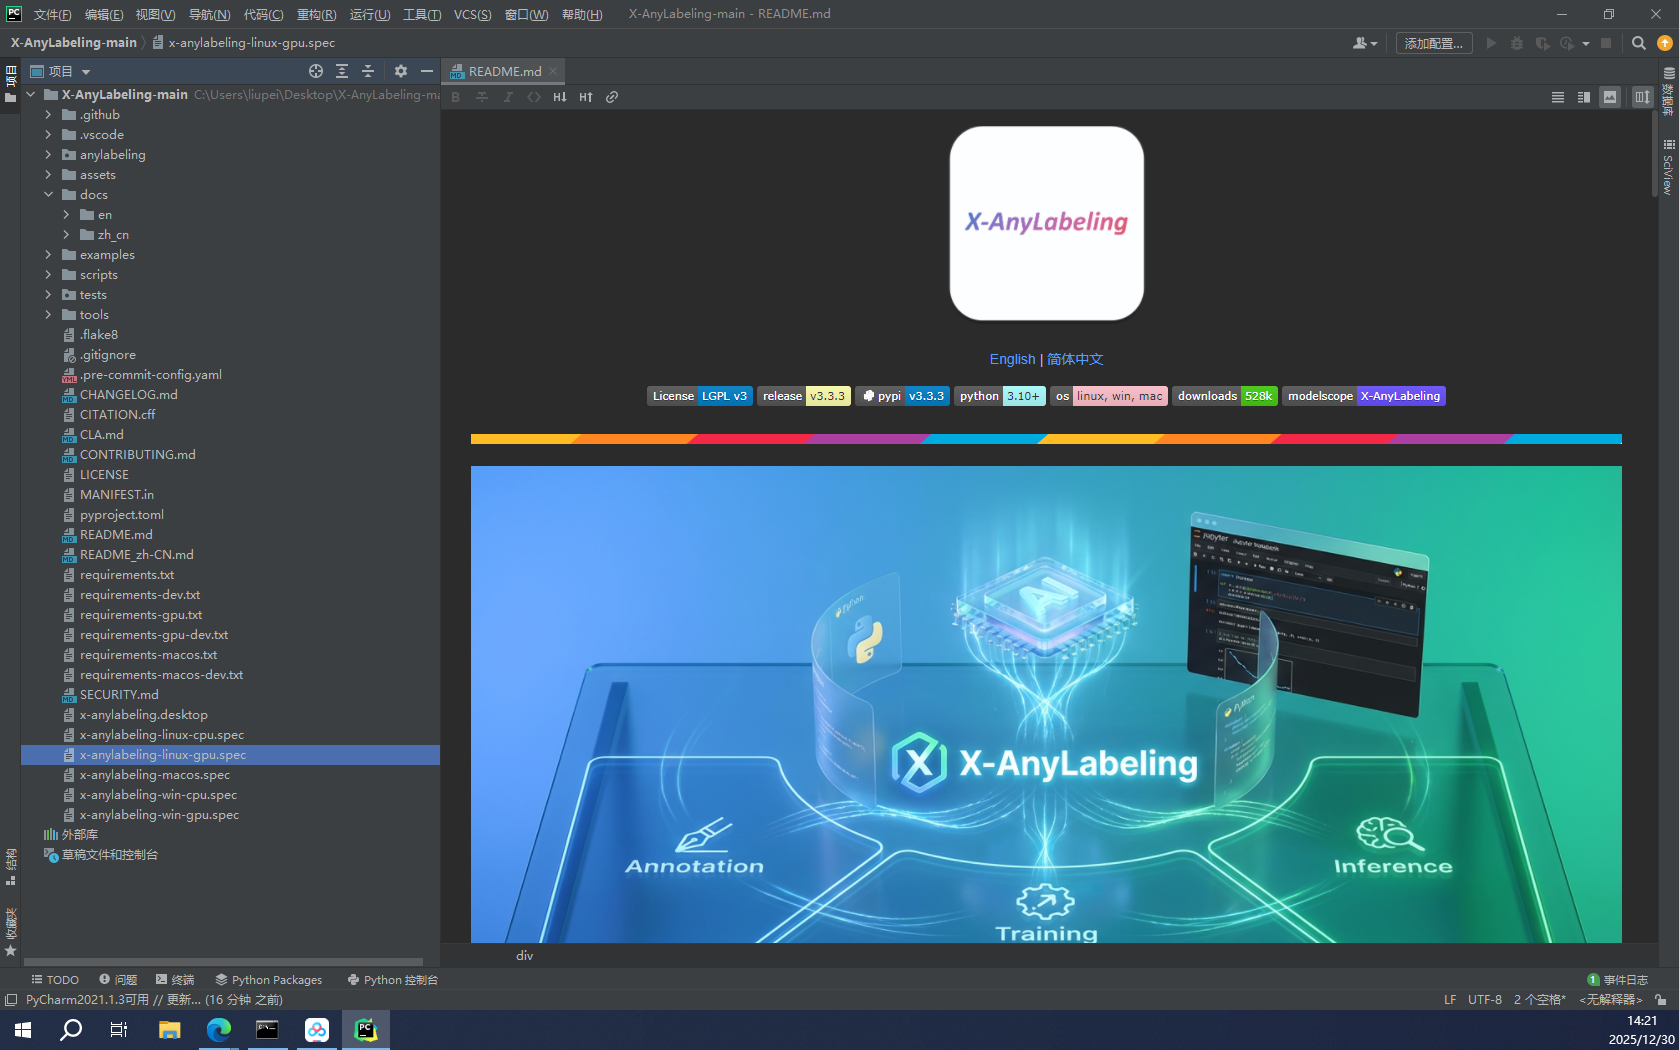Click the UTF-8 encoding indicator
The image size is (1679, 1050).
[1484, 999]
